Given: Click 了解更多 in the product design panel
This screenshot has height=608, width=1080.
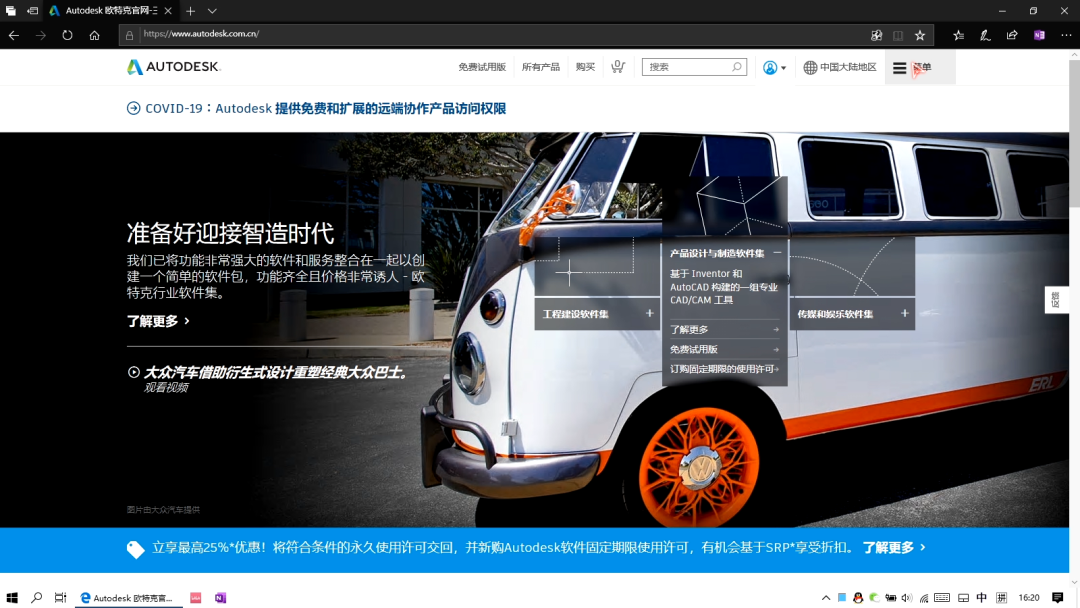Looking at the screenshot, I should 725,329.
